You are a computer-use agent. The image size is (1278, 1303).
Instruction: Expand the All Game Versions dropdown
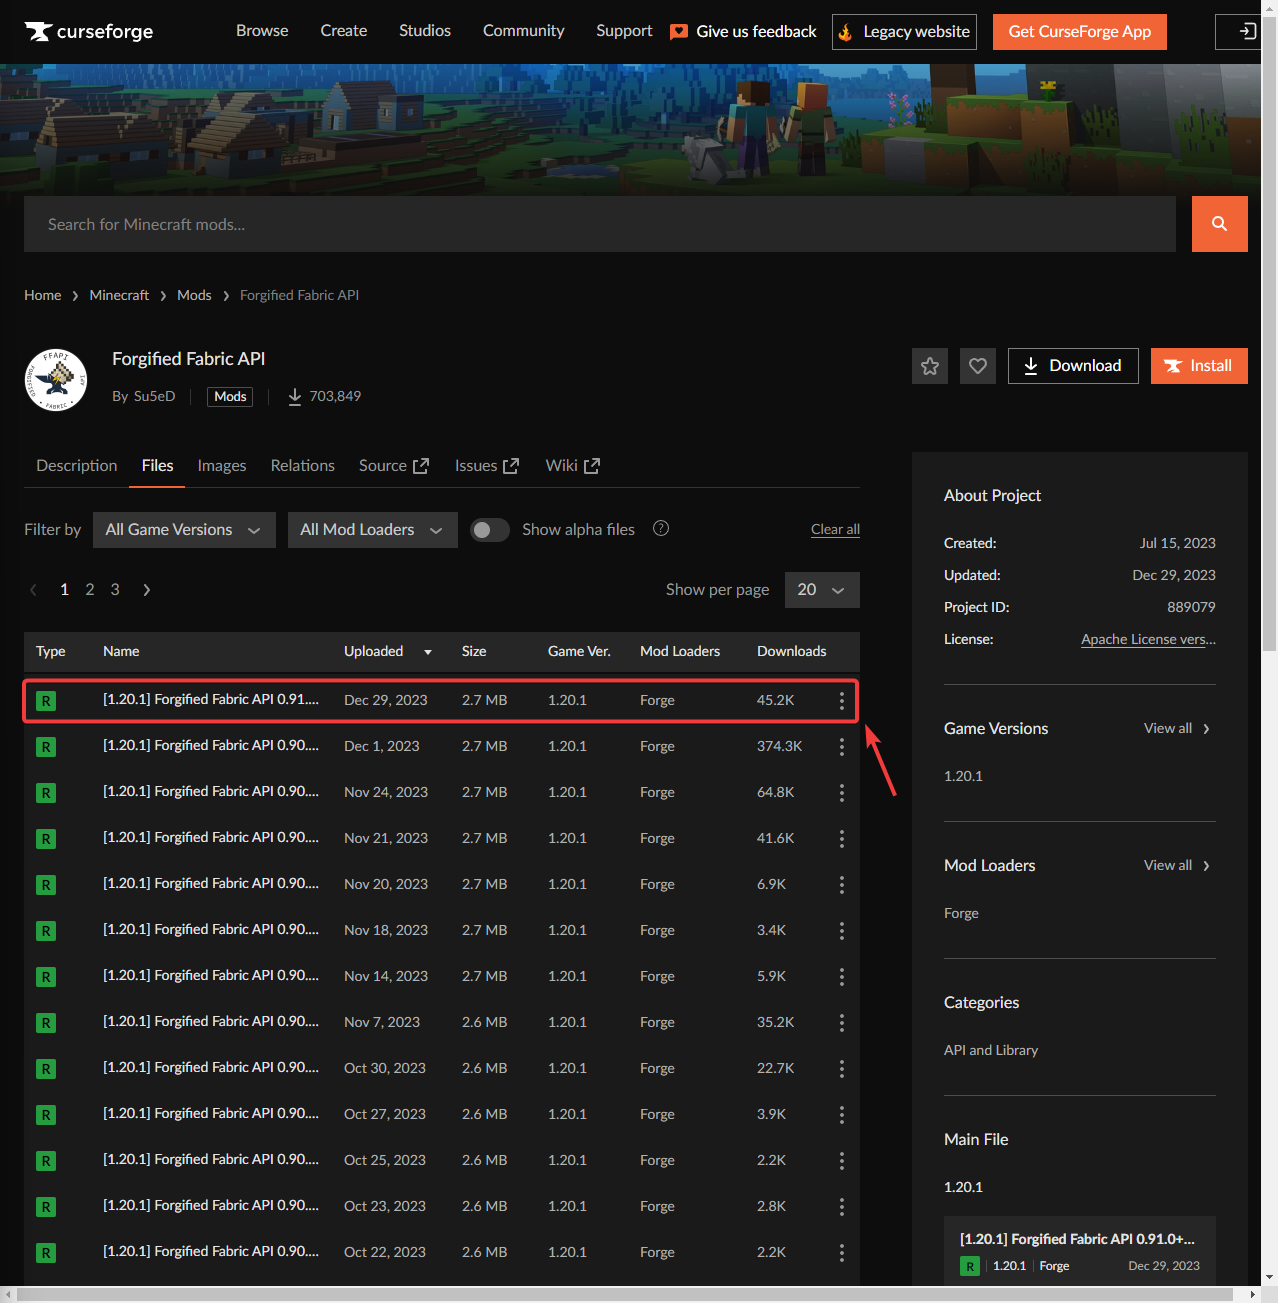pos(184,530)
